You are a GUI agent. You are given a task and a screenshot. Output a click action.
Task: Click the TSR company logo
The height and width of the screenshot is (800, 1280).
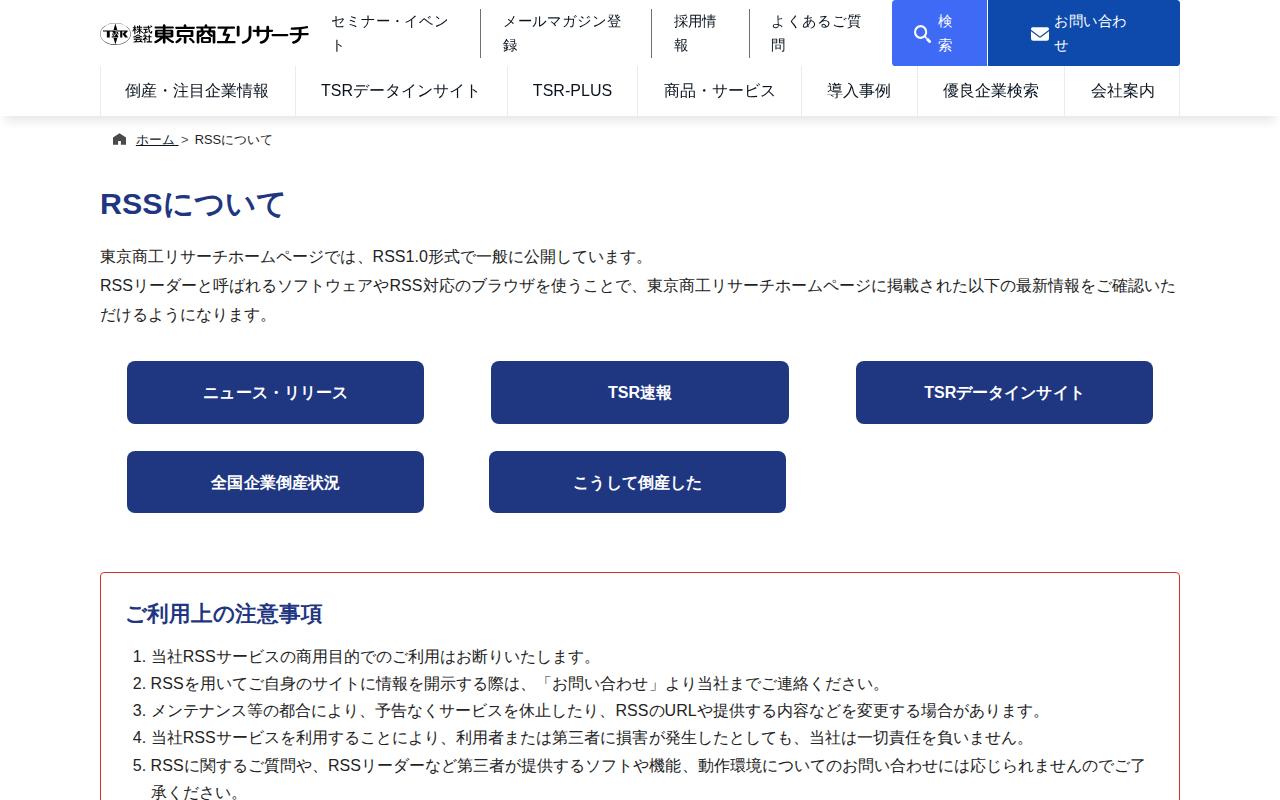205,32
